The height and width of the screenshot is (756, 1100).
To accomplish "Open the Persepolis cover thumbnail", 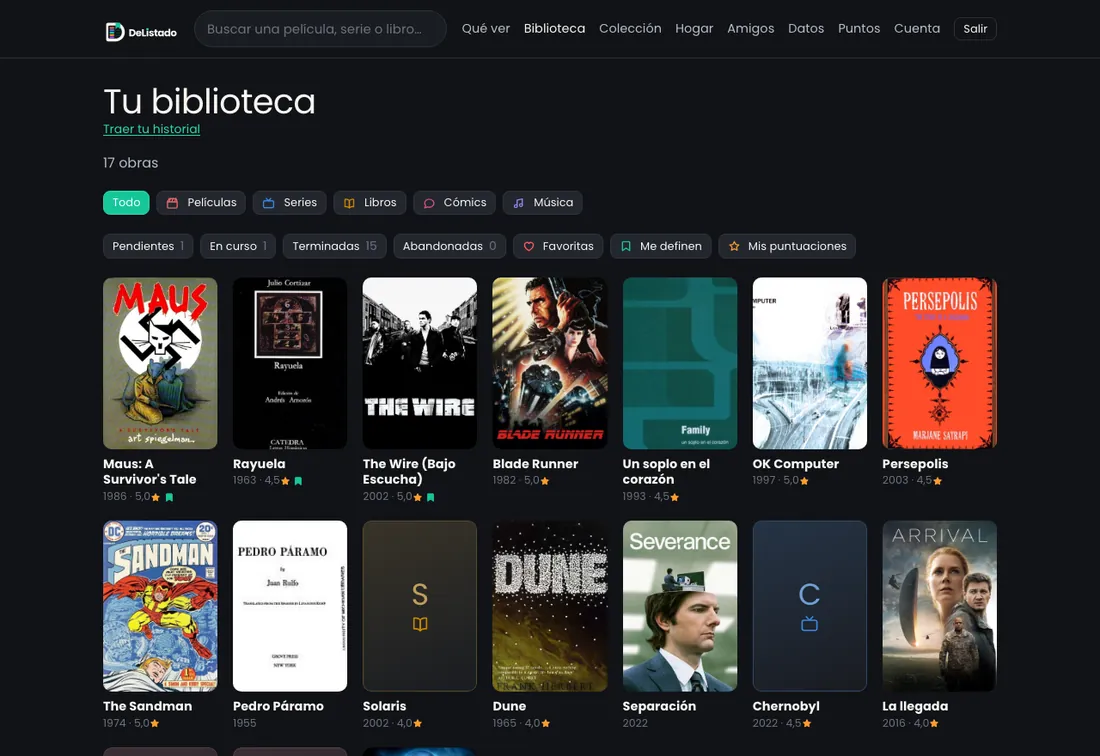I will [939, 363].
